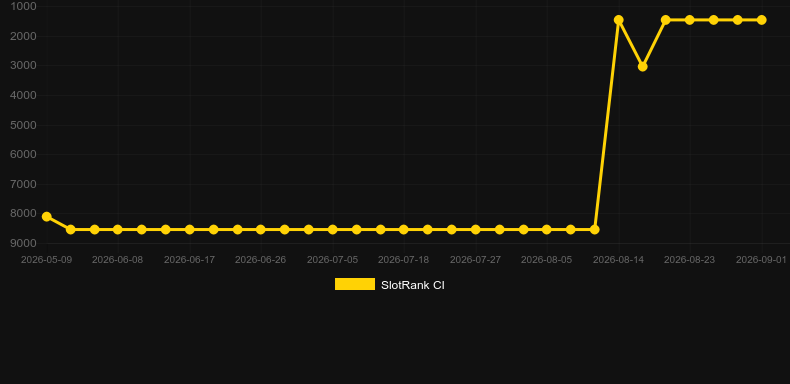This screenshot has height=384, width=790.
Task: Click the x-axis label 2026-06-08
Action: click(117, 260)
